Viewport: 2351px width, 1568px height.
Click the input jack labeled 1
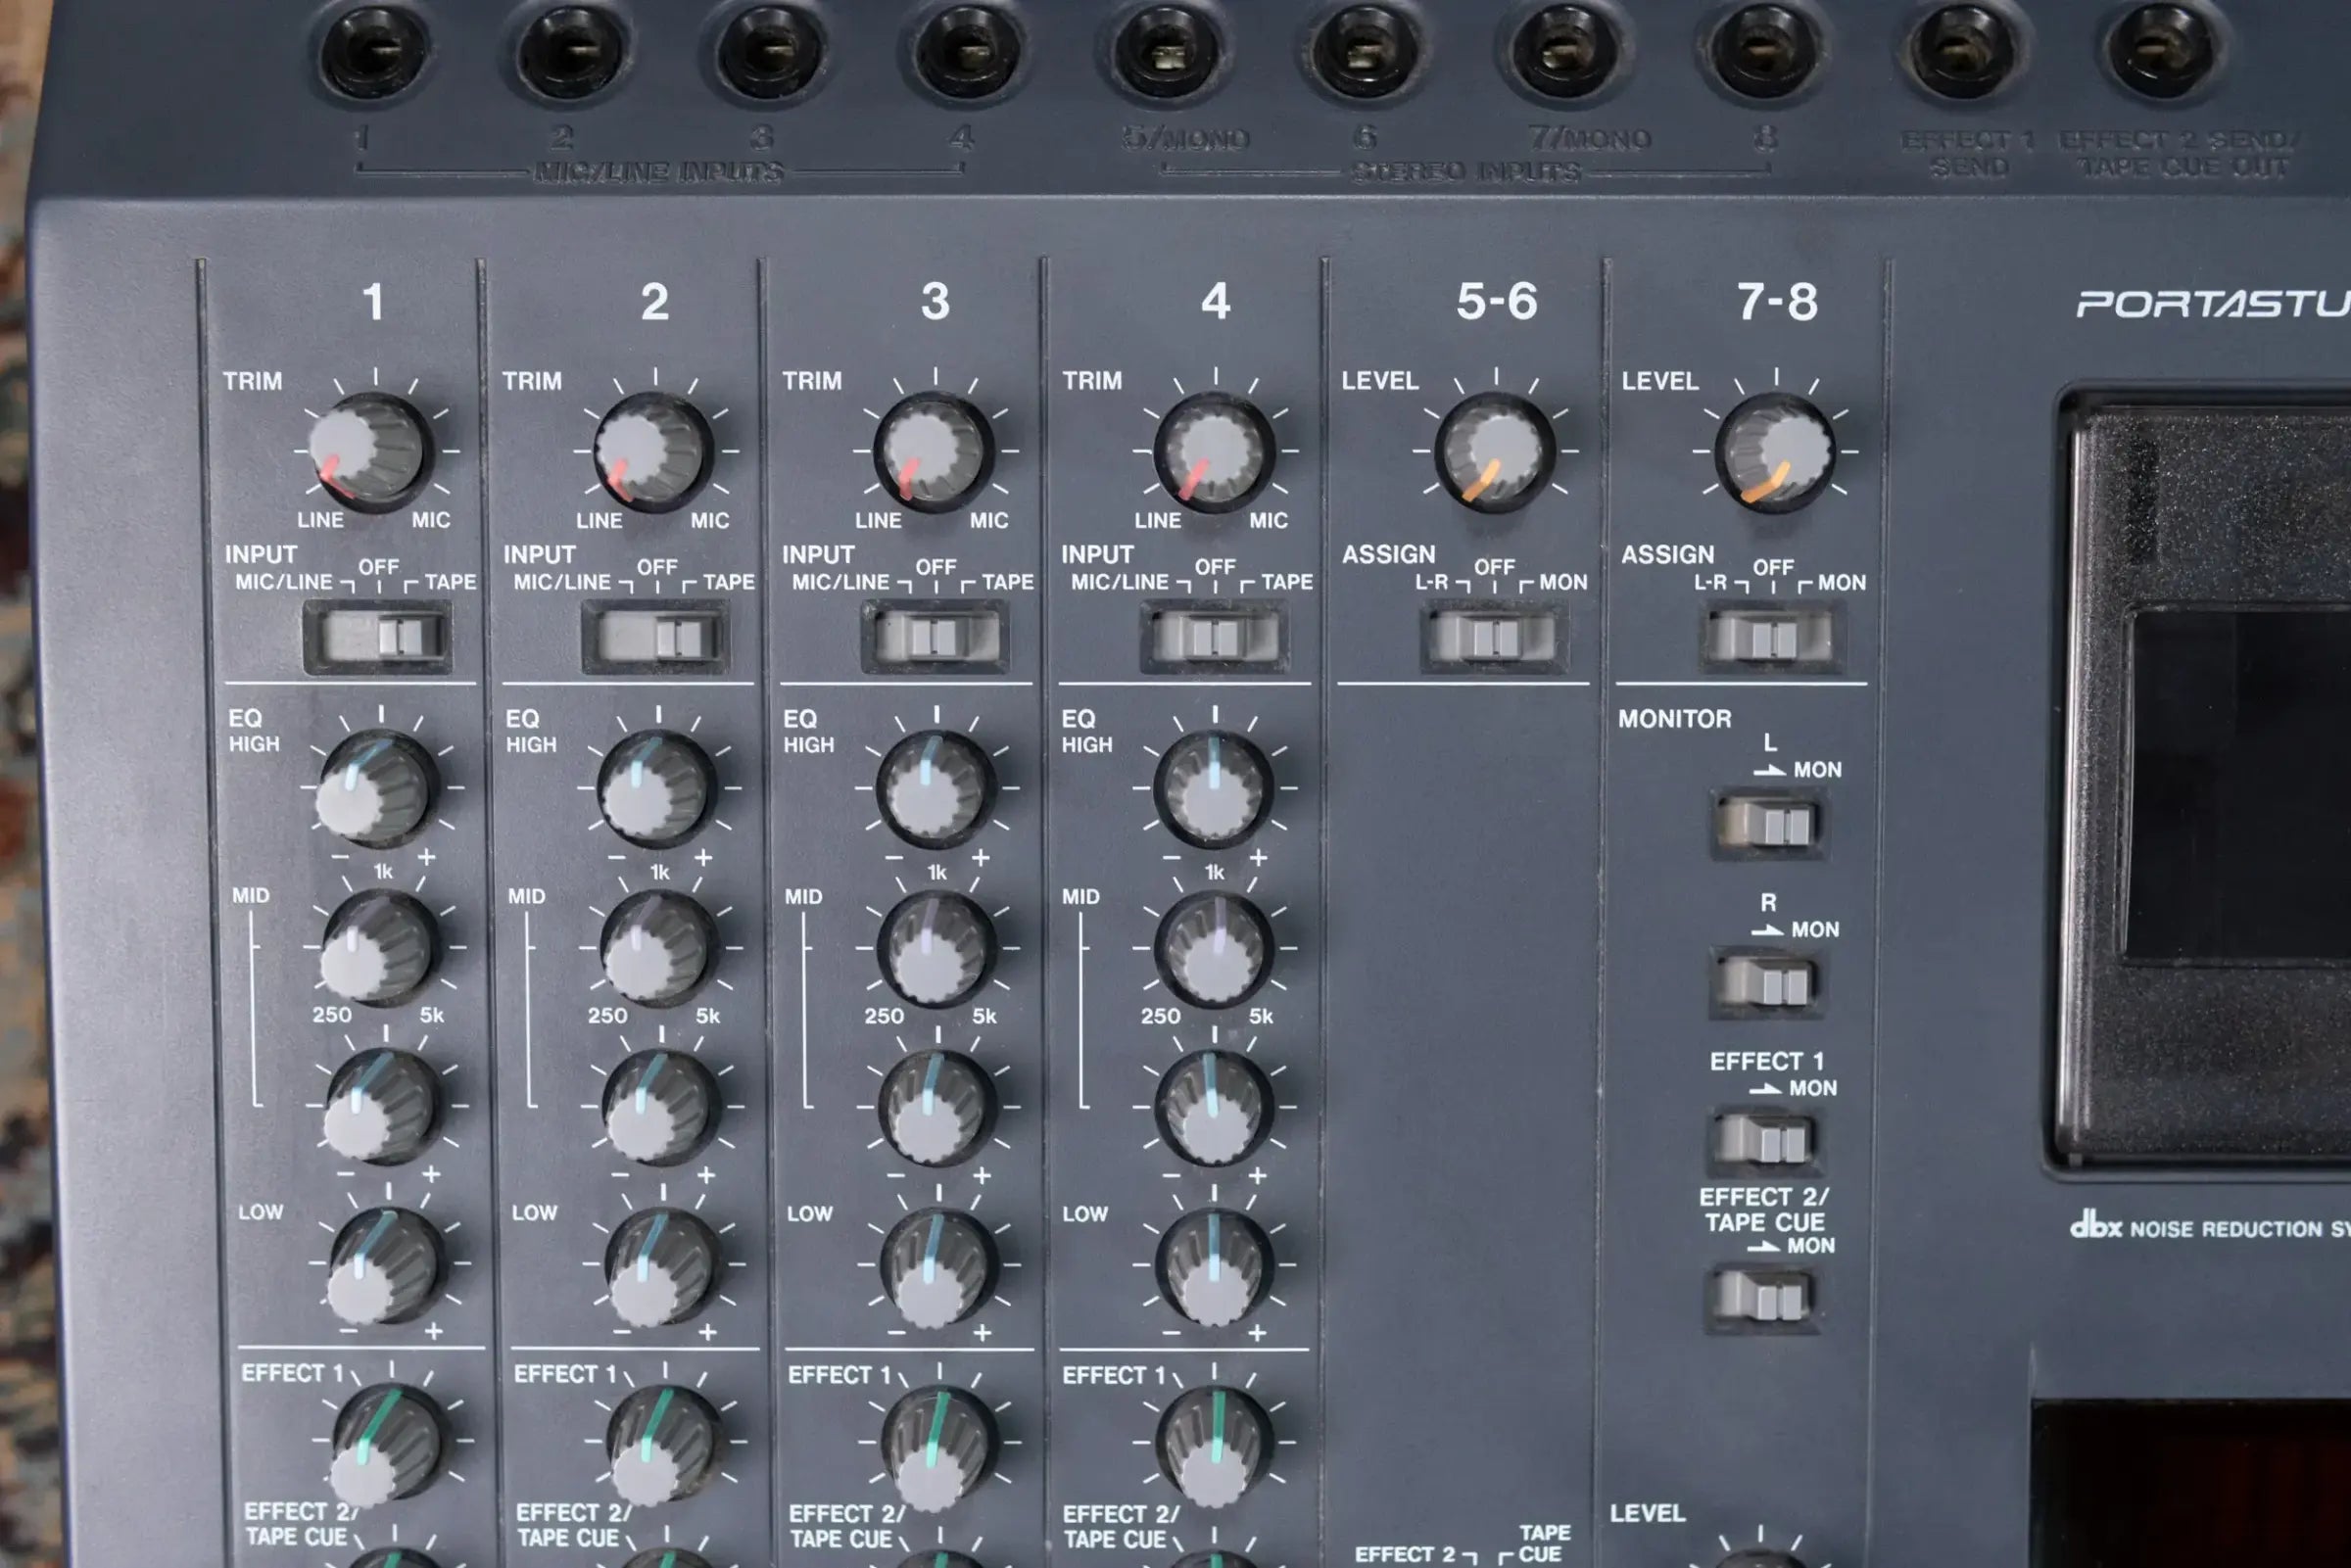point(374,49)
